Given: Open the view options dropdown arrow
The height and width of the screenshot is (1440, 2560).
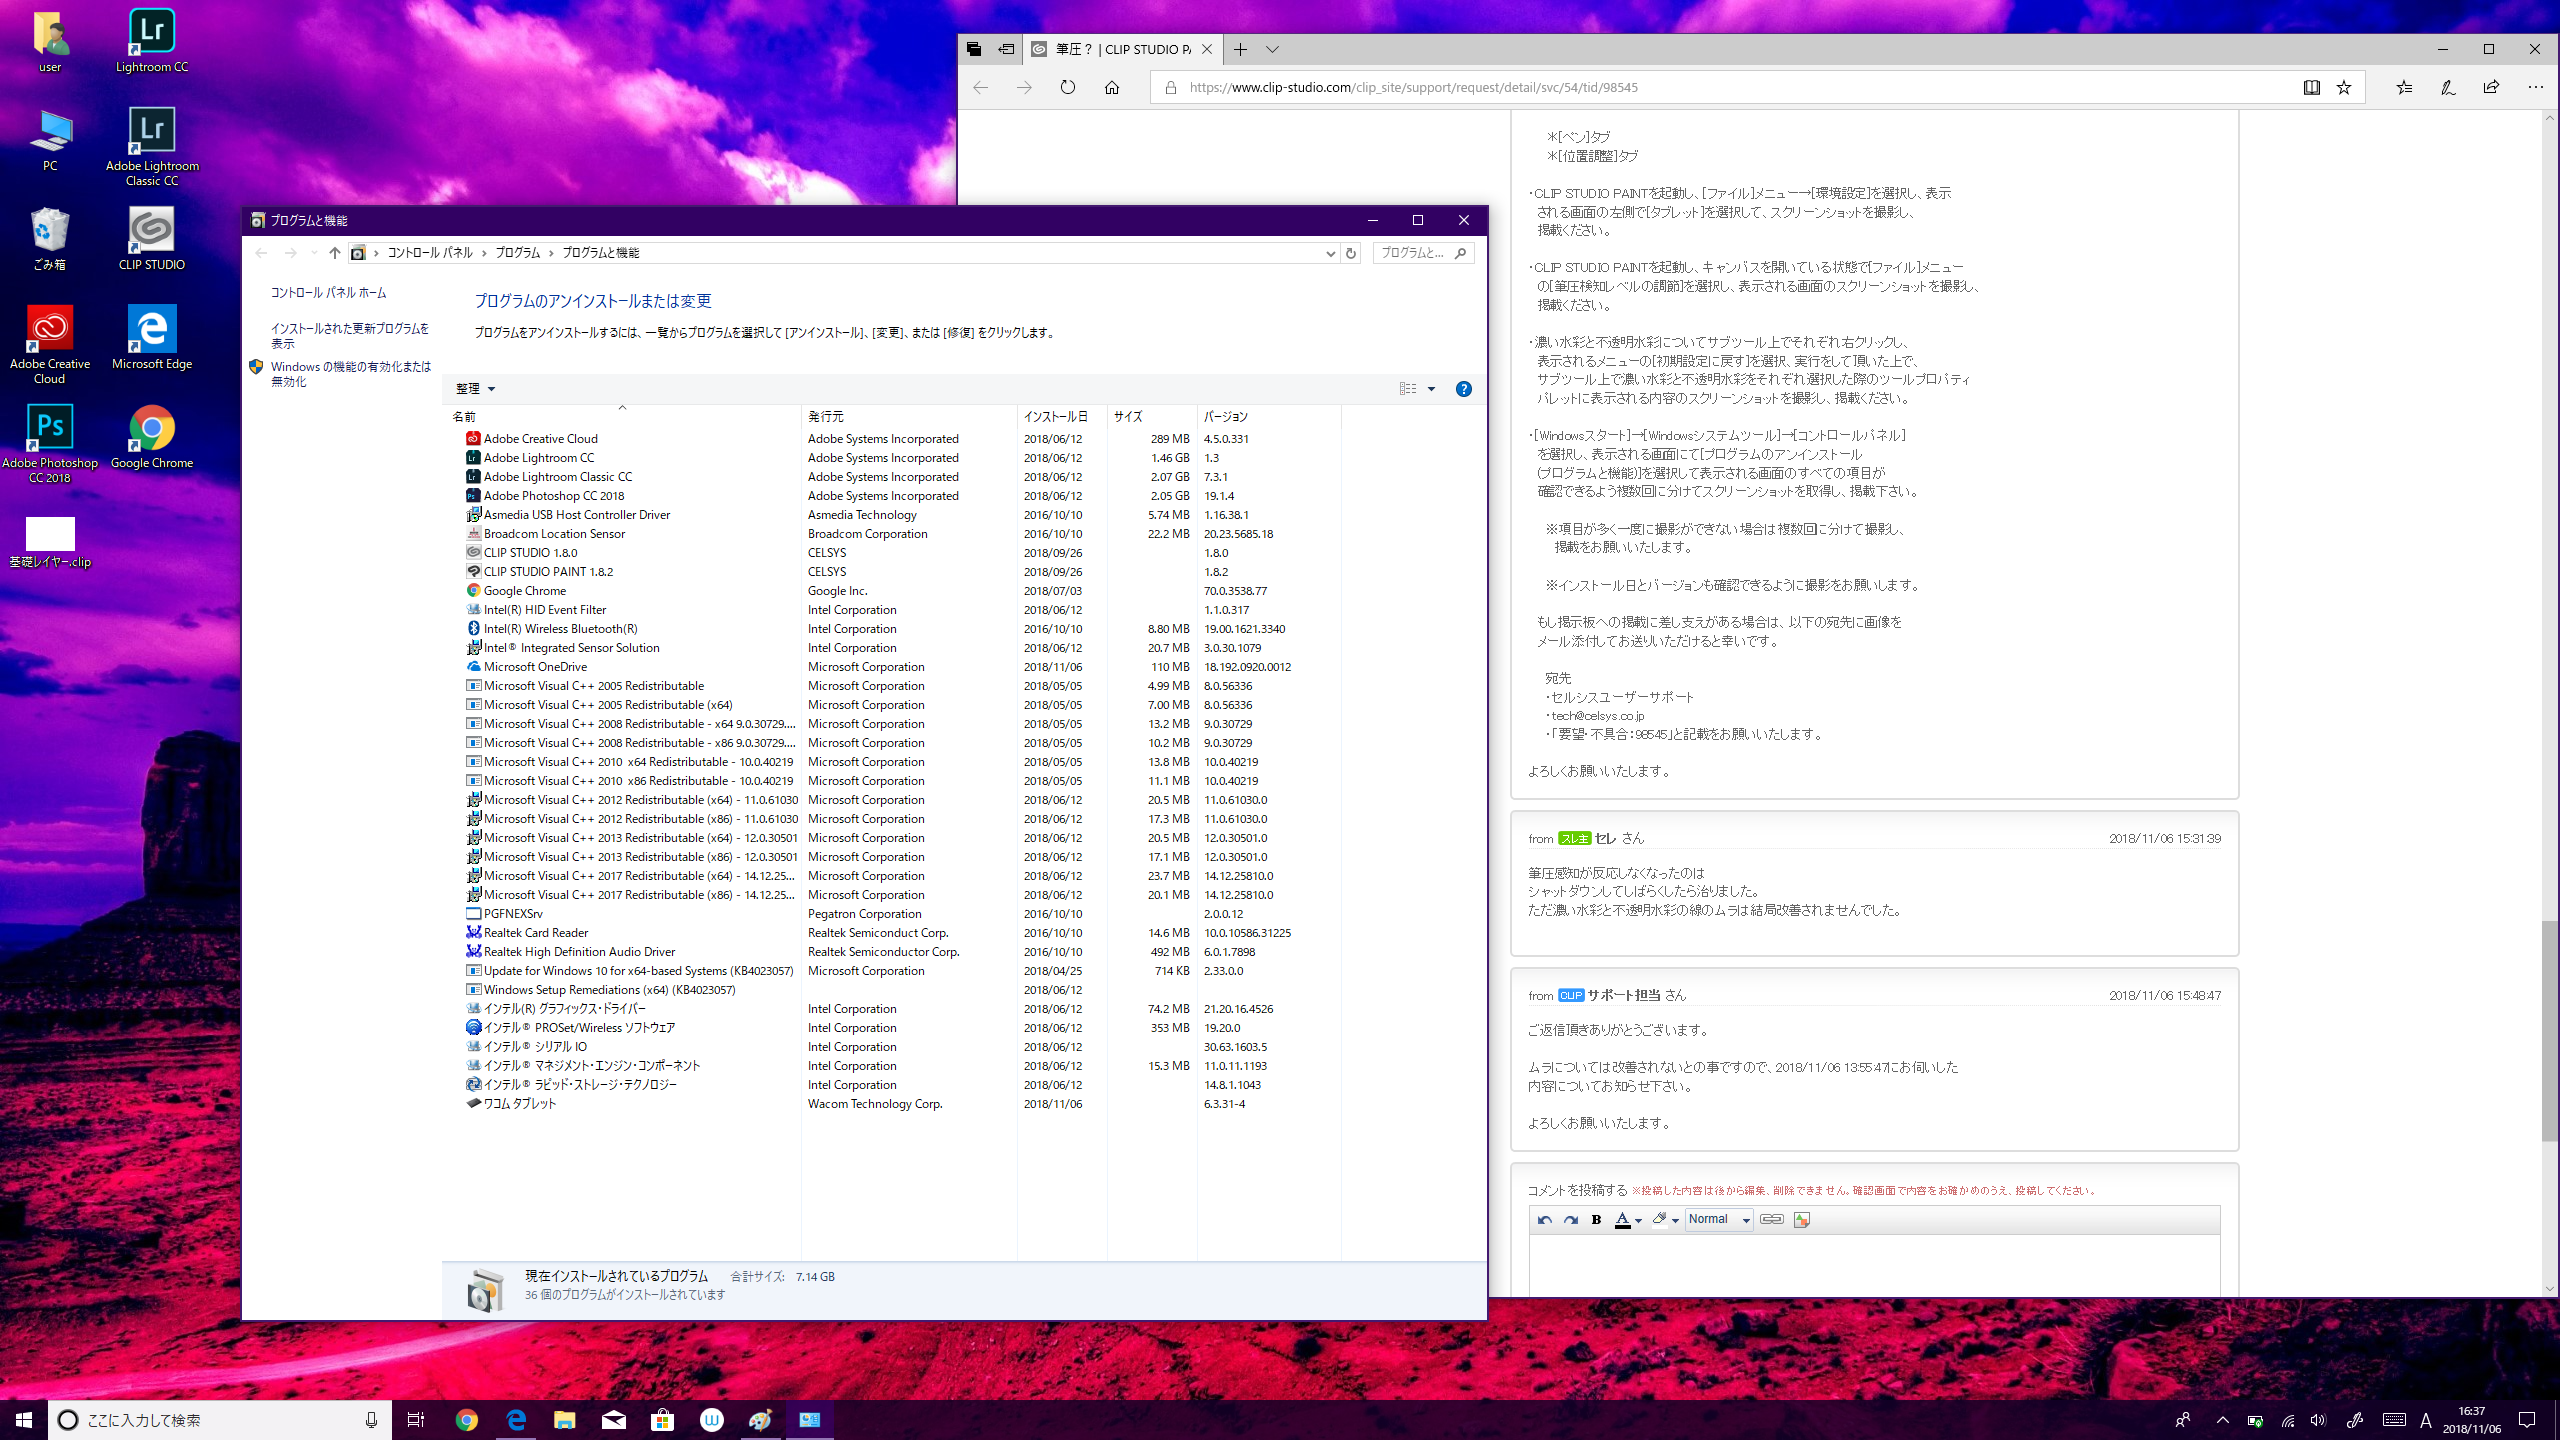Looking at the screenshot, I should point(1431,389).
